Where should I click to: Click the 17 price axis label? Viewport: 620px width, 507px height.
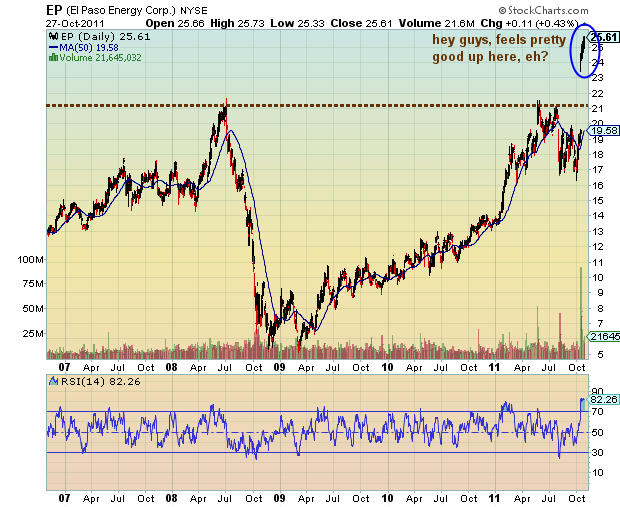[598, 170]
